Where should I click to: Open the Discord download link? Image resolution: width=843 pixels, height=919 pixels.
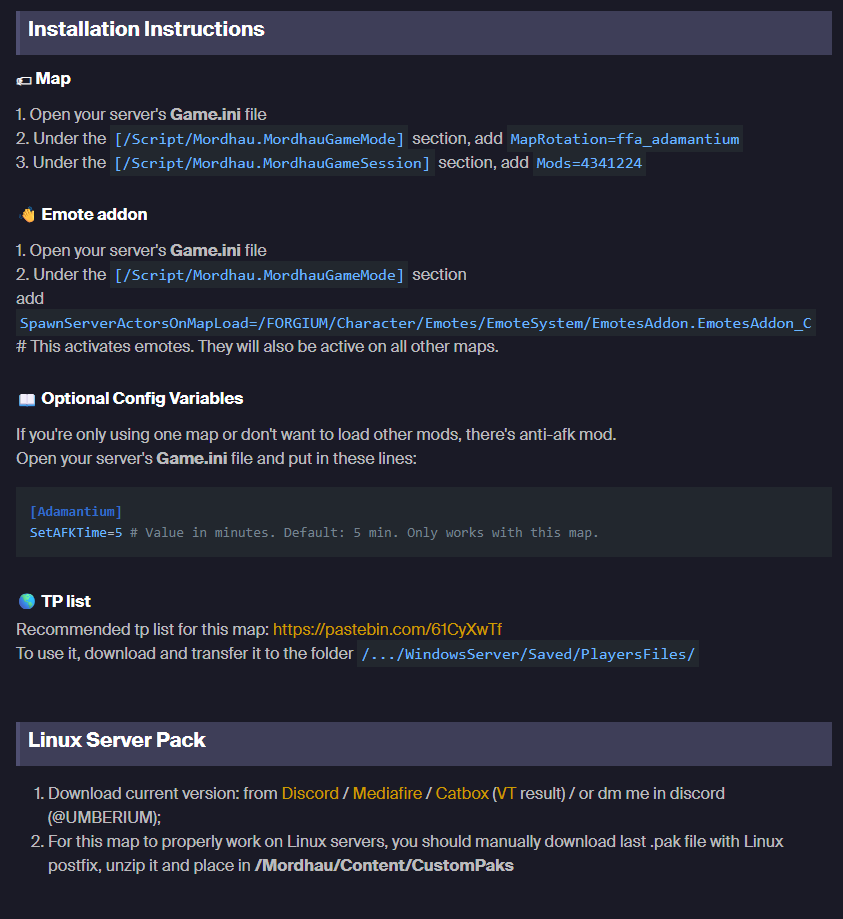coord(310,793)
